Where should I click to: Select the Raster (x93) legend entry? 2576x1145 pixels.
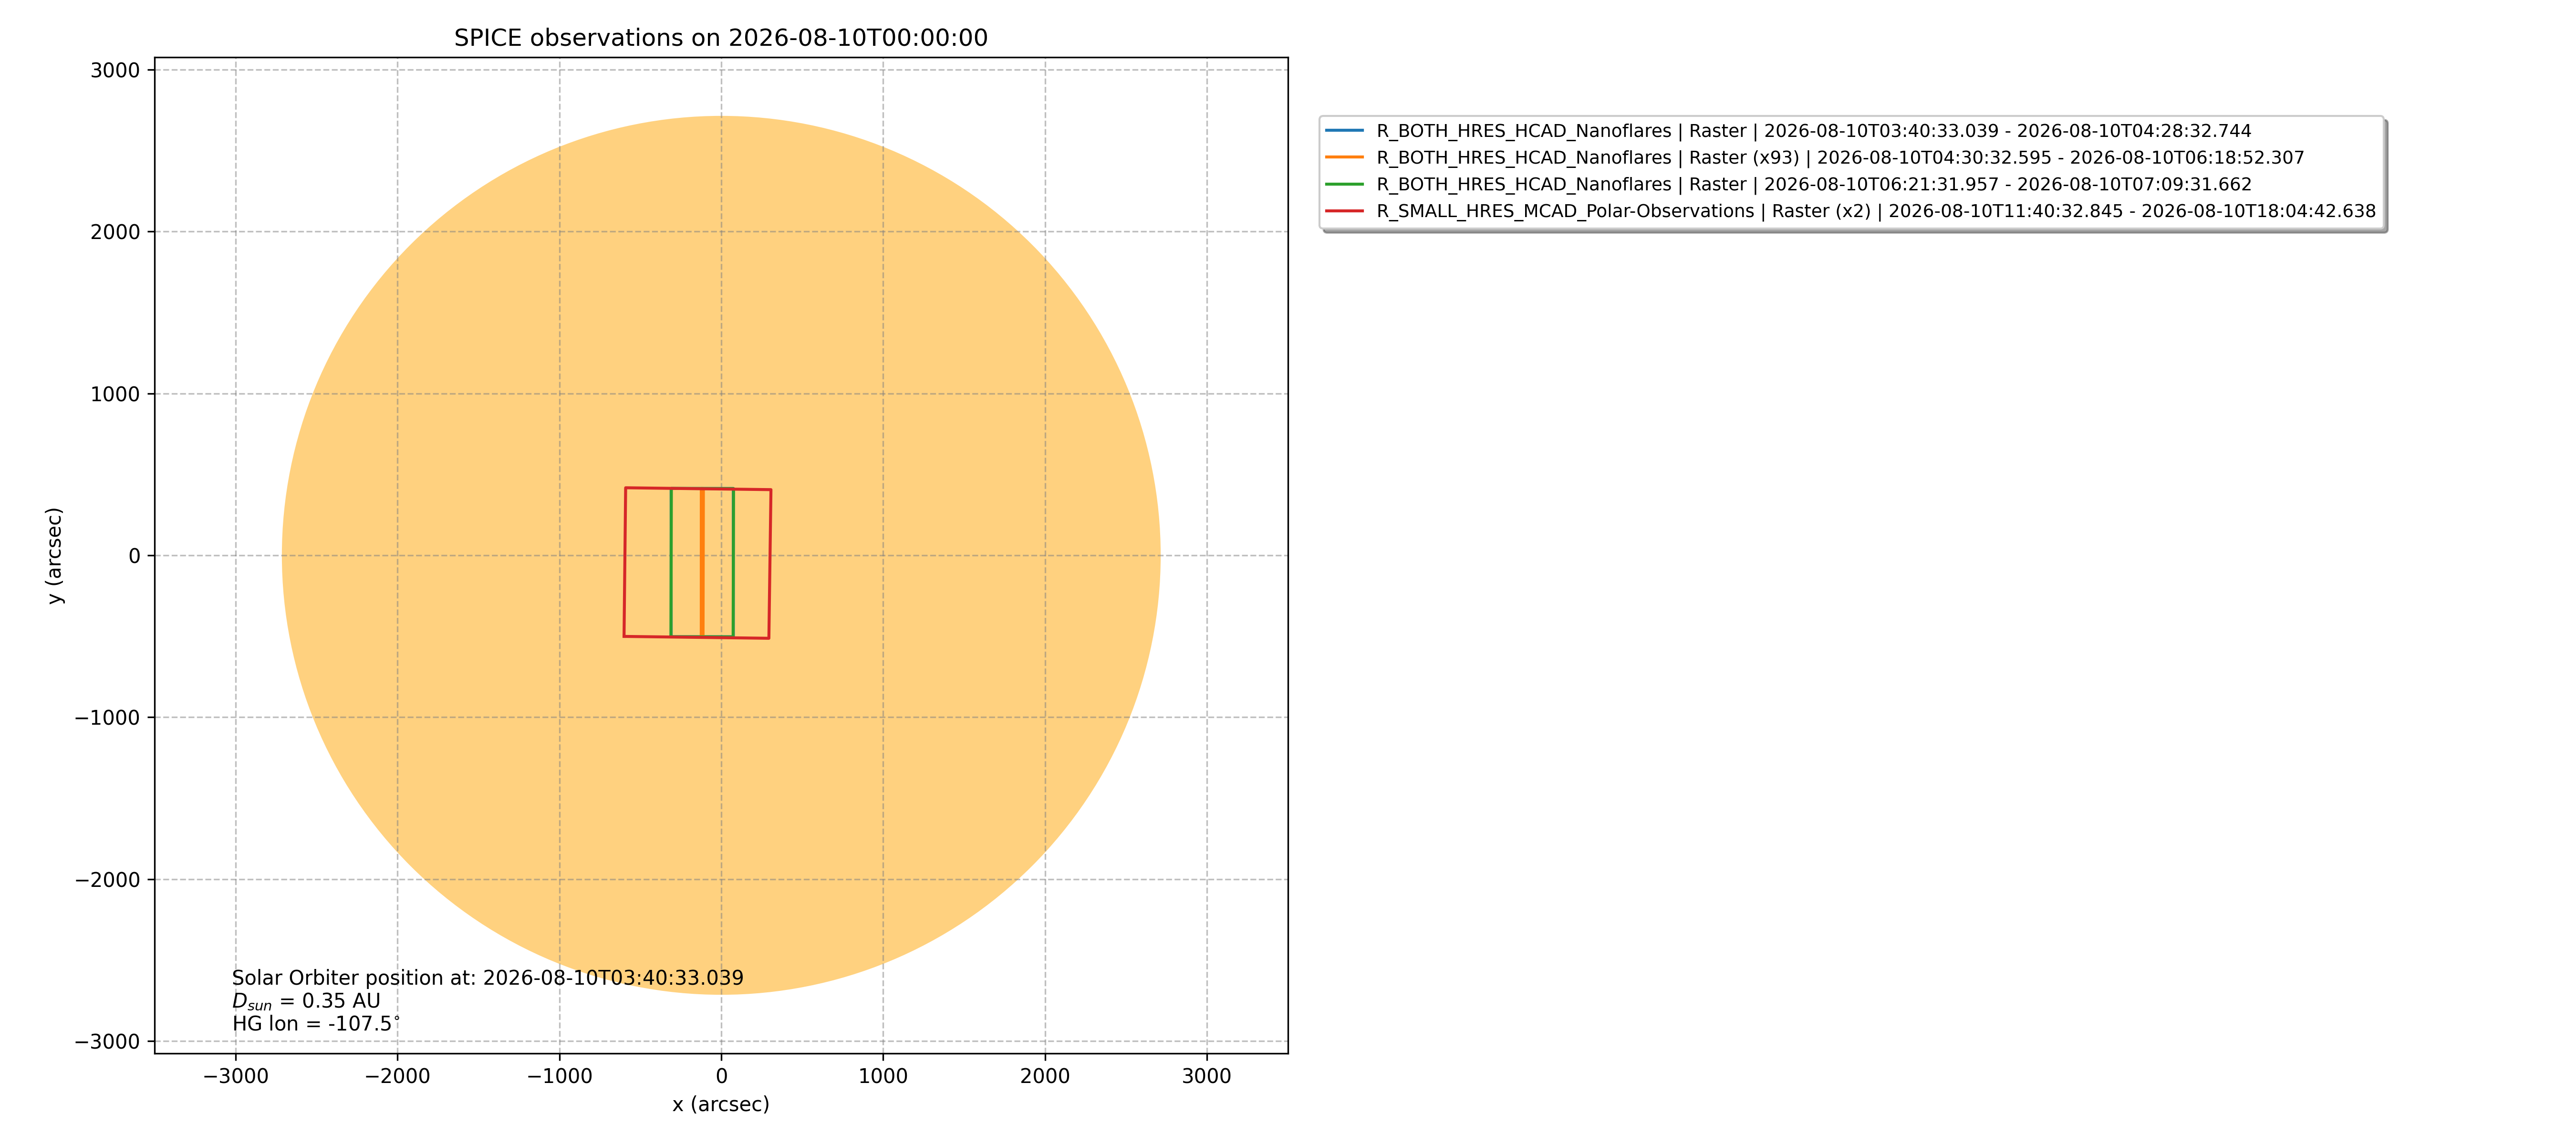coord(1840,158)
